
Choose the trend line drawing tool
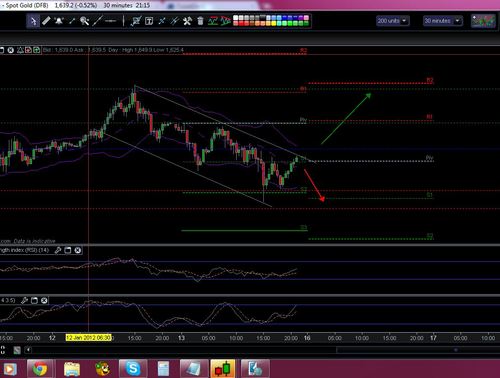(x=97, y=21)
